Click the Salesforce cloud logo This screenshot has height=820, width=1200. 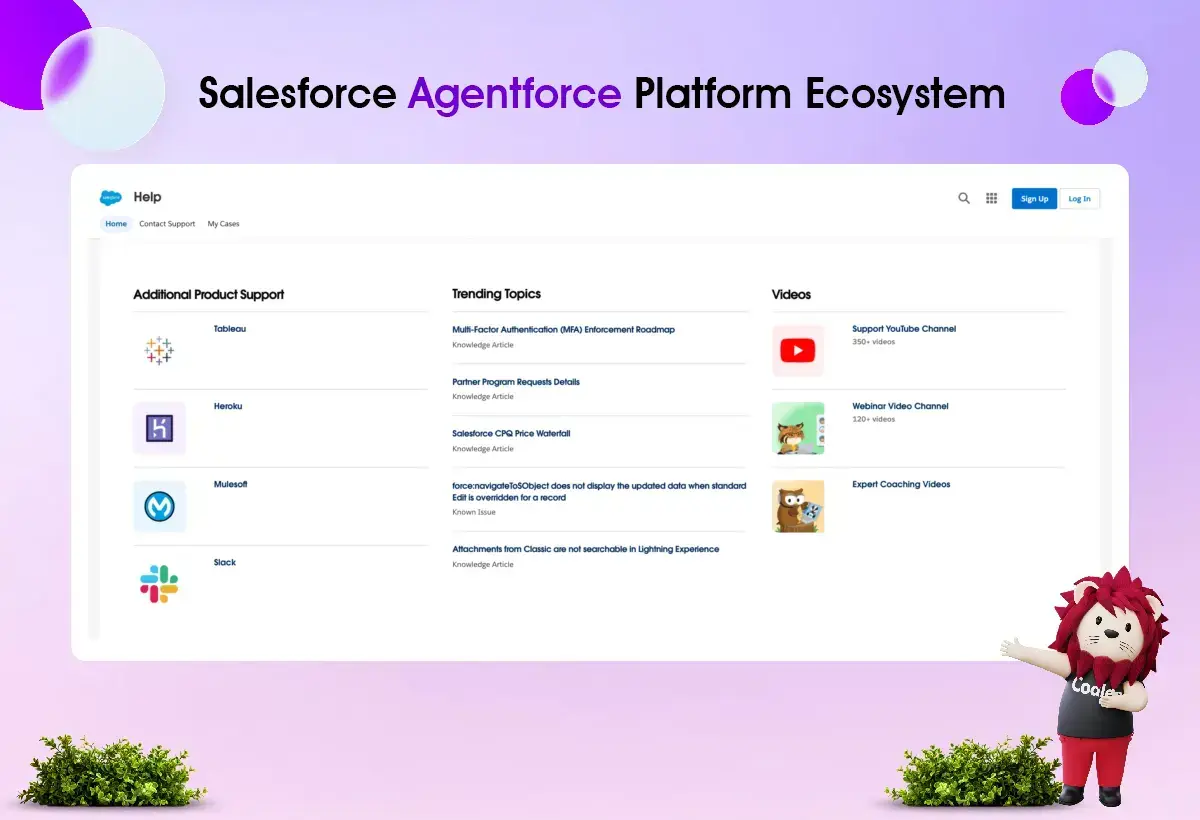pos(110,198)
